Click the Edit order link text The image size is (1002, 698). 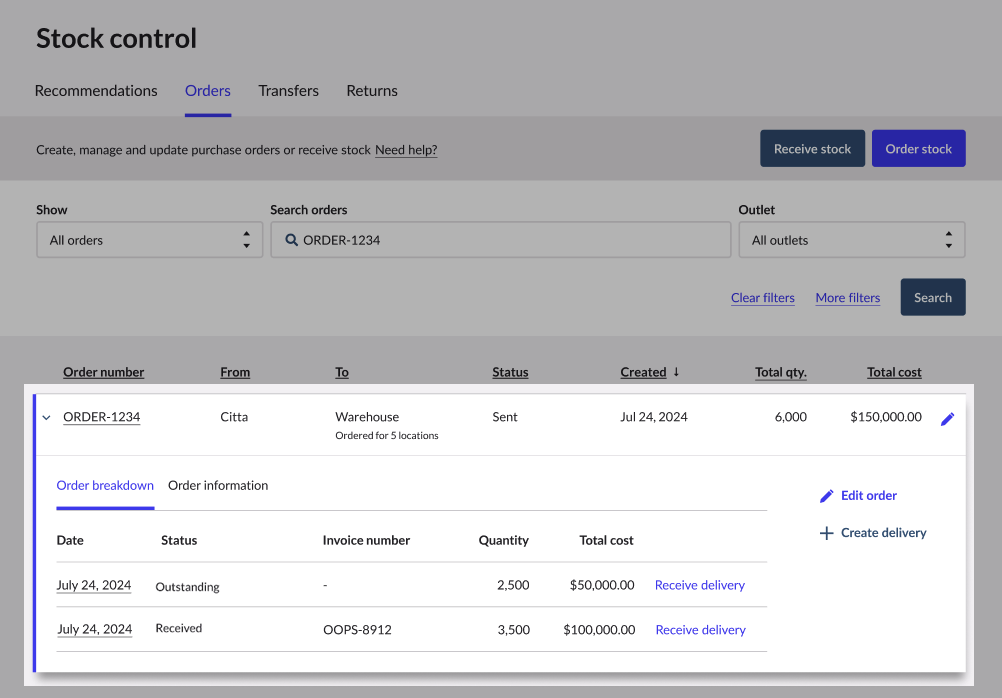tap(869, 495)
